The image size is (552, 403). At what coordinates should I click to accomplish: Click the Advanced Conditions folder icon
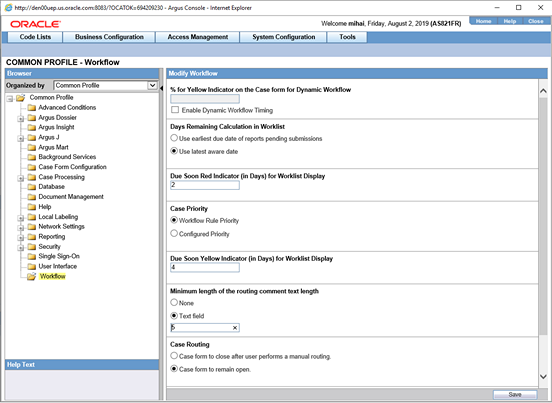[32, 108]
